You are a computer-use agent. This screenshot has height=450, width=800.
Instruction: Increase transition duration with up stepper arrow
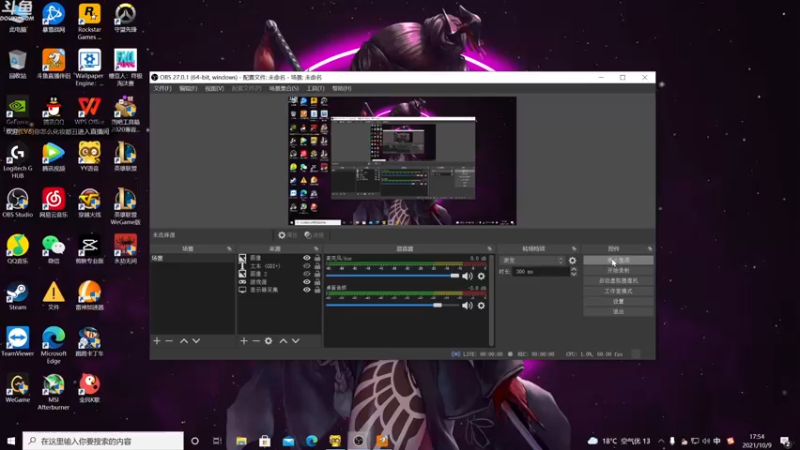573,269
